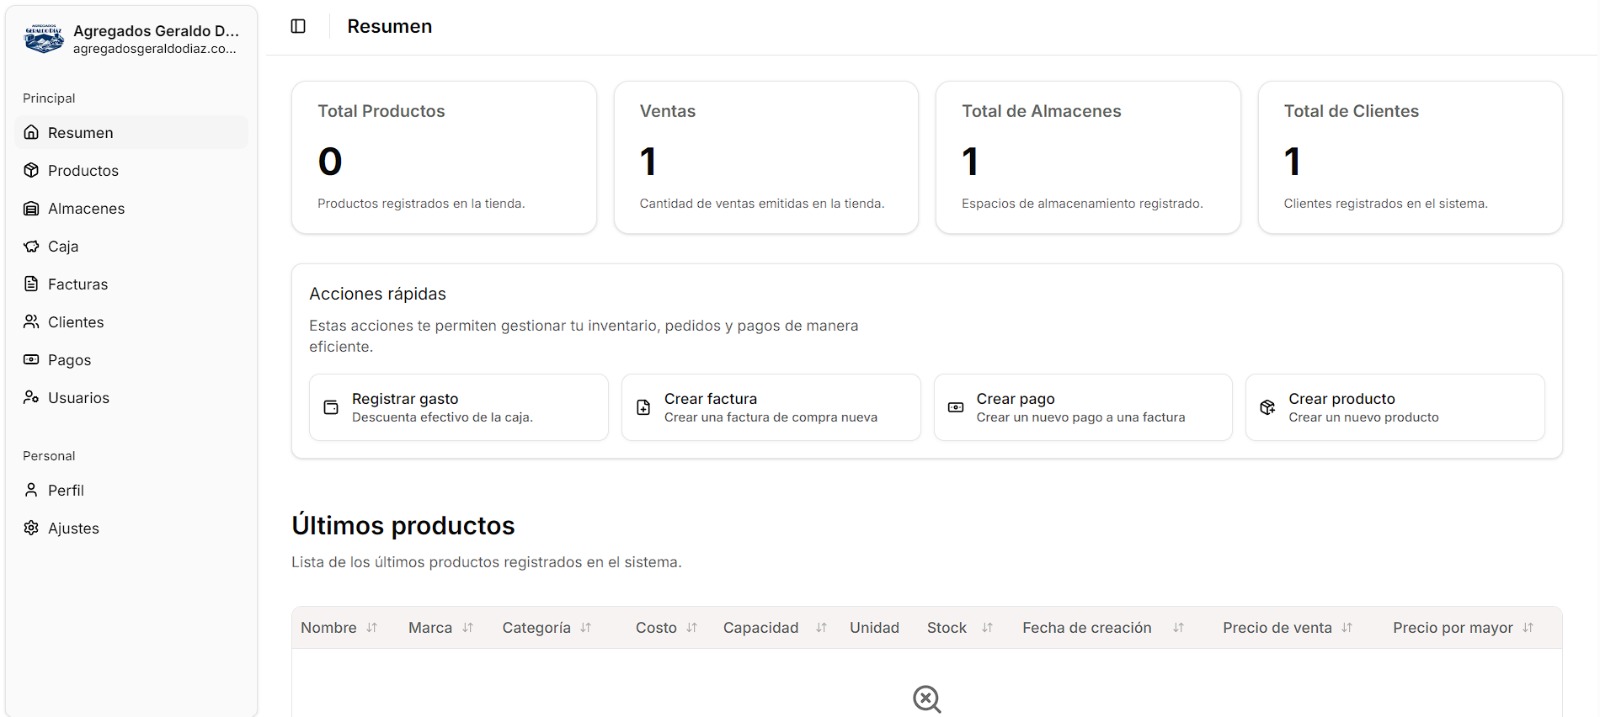This screenshot has width=1600, height=717.
Task: Toggle the sidebar collapse icon
Action: pyautogui.click(x=298, y=26)
